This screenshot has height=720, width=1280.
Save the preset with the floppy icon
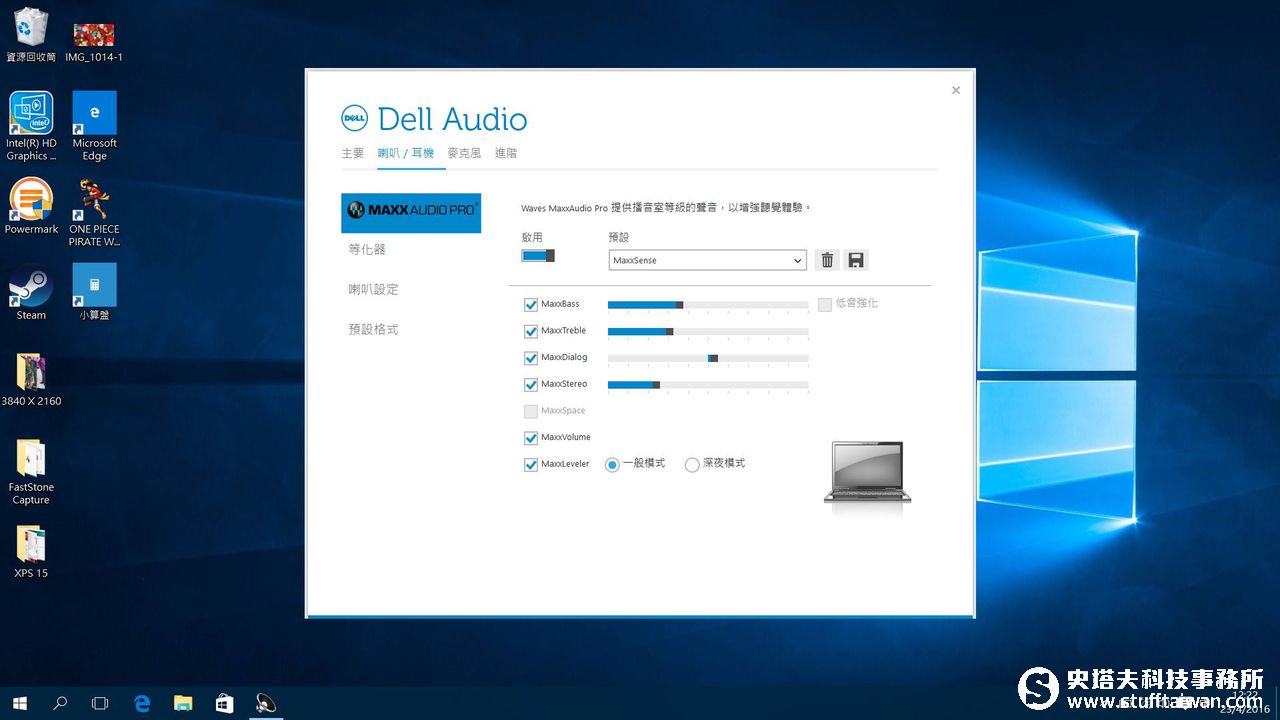pyautogui.click(x=856, y=260)
